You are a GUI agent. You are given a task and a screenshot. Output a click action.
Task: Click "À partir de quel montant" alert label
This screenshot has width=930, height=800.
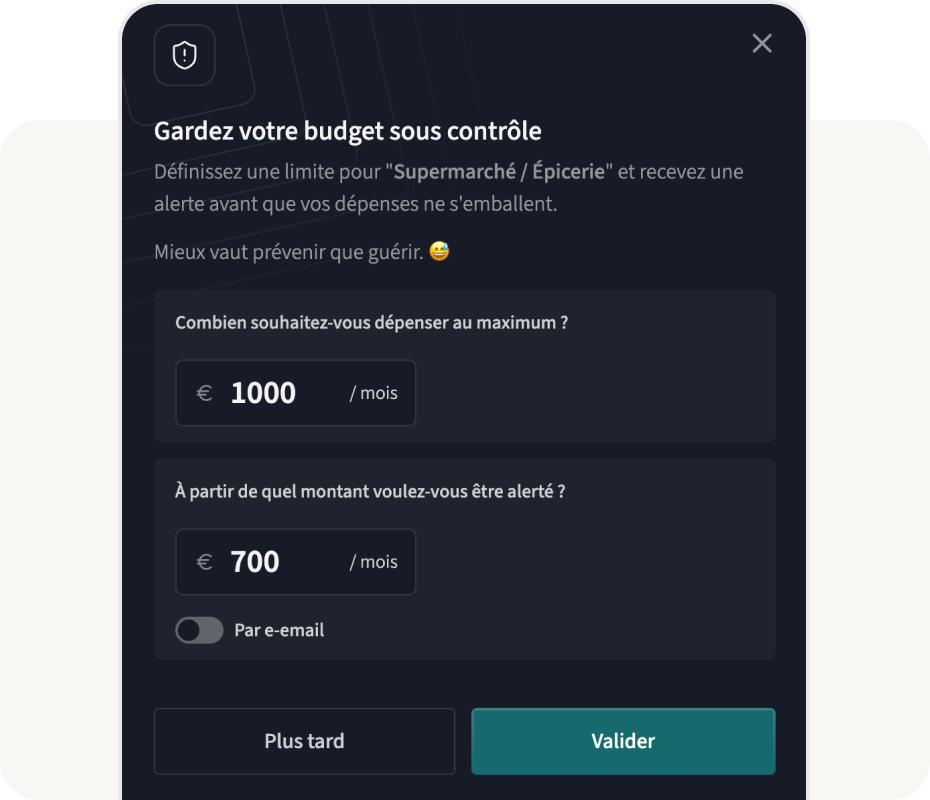click(x=369, y=491)
